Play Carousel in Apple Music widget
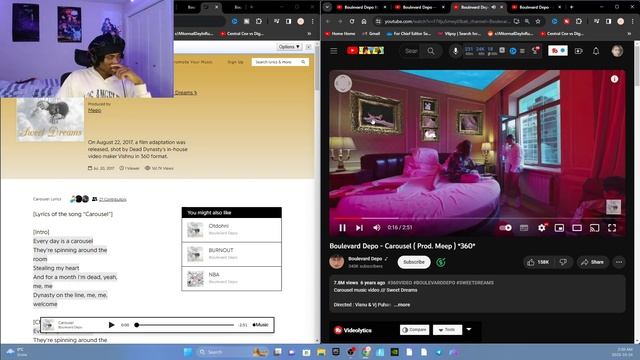The height and width of the screenshot is (360, 640). (111, 325)
